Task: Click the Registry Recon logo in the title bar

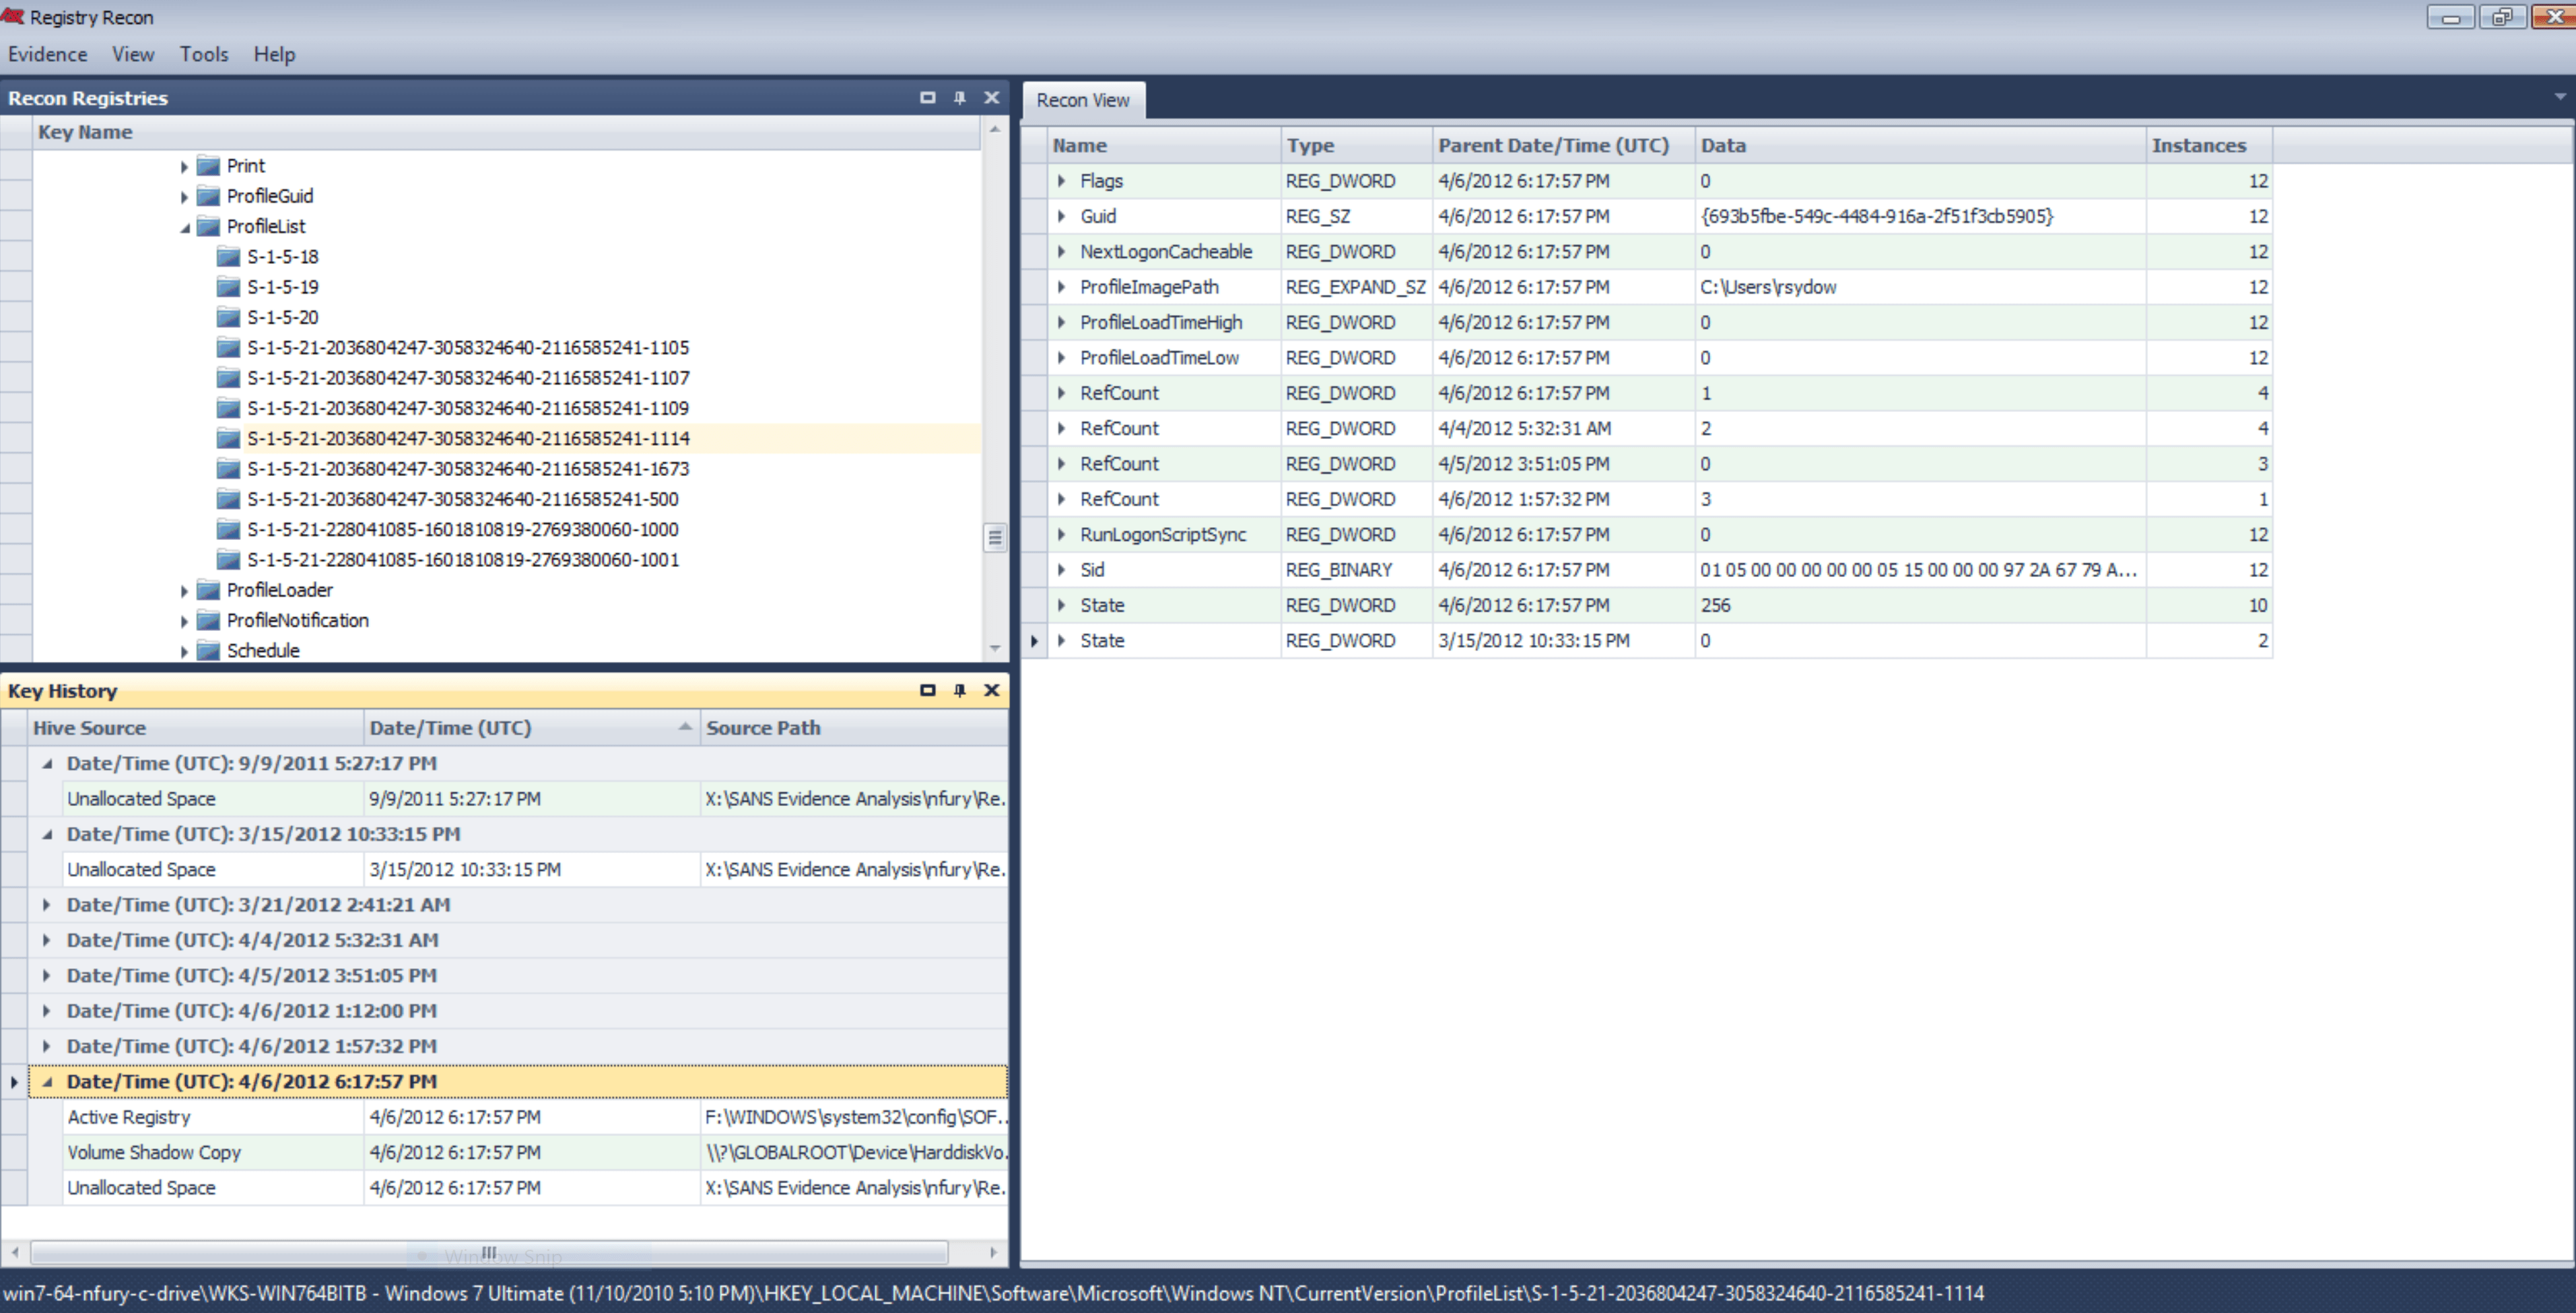Action: tap(13, 16)
